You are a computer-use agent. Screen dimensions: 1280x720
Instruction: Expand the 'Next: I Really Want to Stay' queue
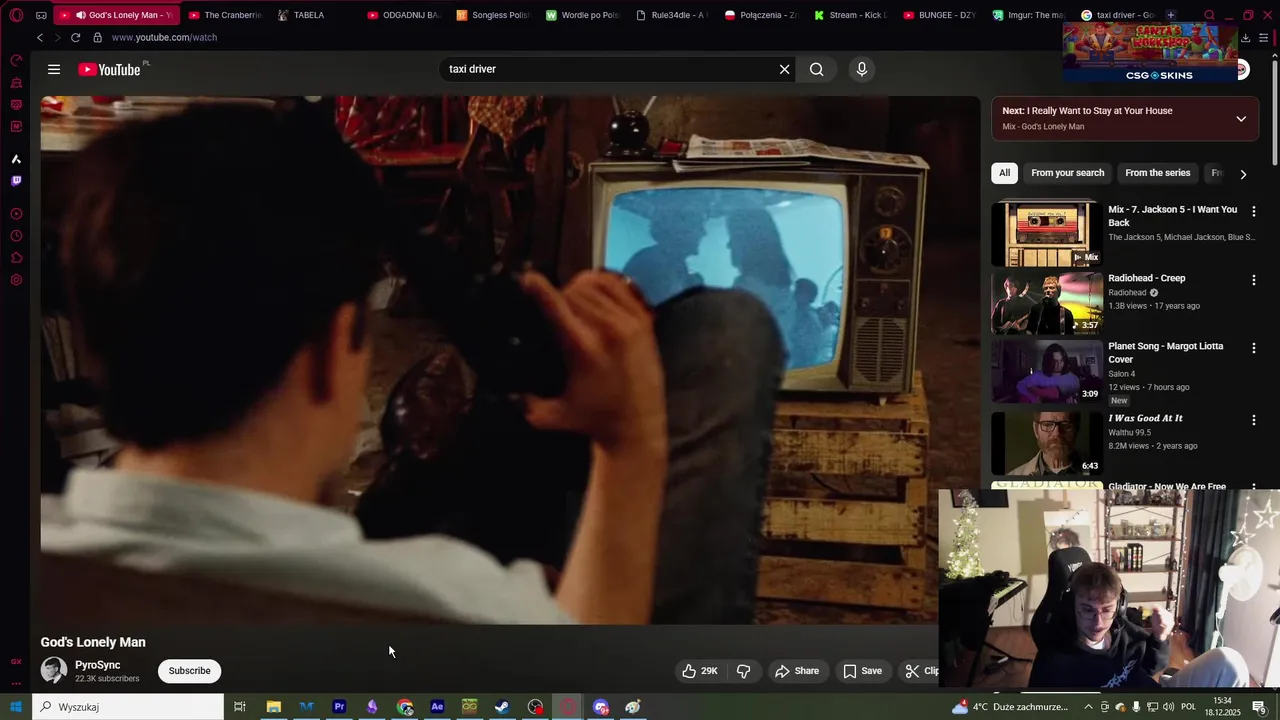pyautogui.click(x=1241, y=118)
